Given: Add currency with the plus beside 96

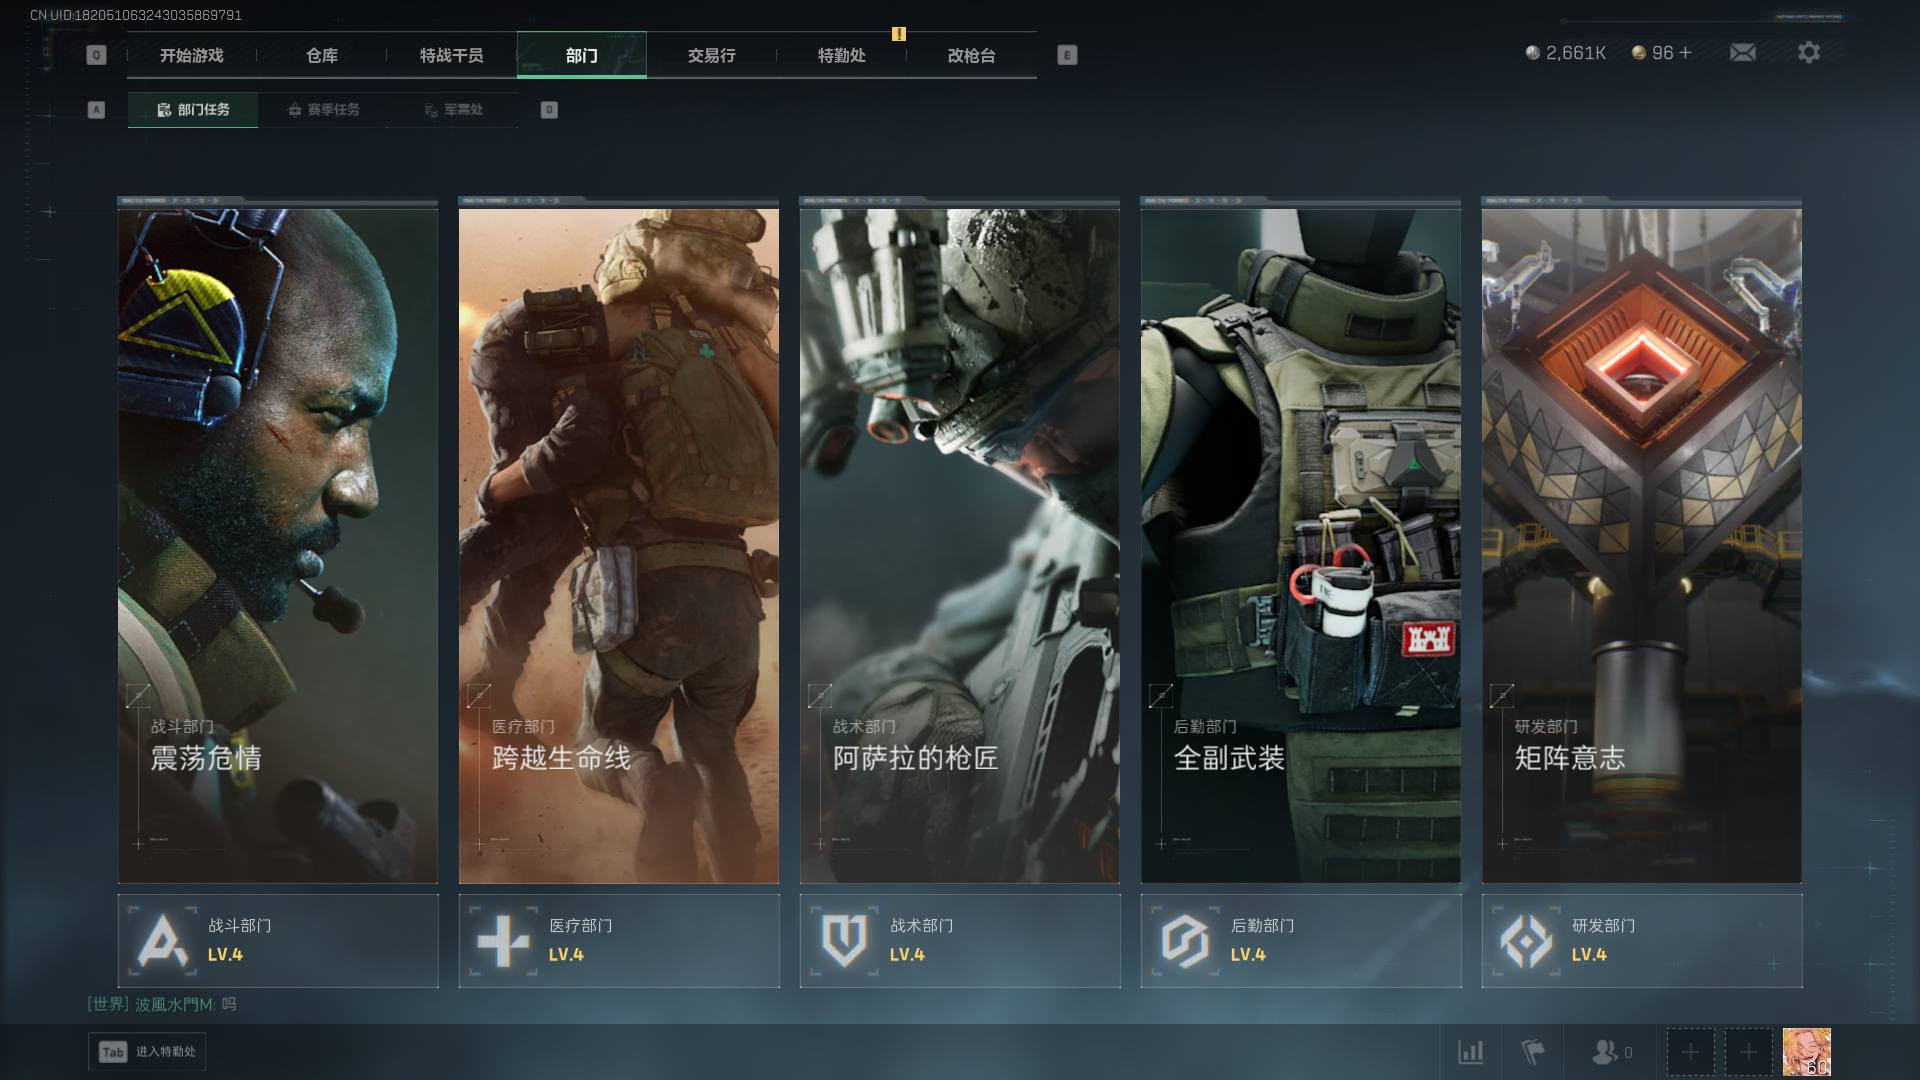Looking at the screenshot, I should pos(1686,53).
